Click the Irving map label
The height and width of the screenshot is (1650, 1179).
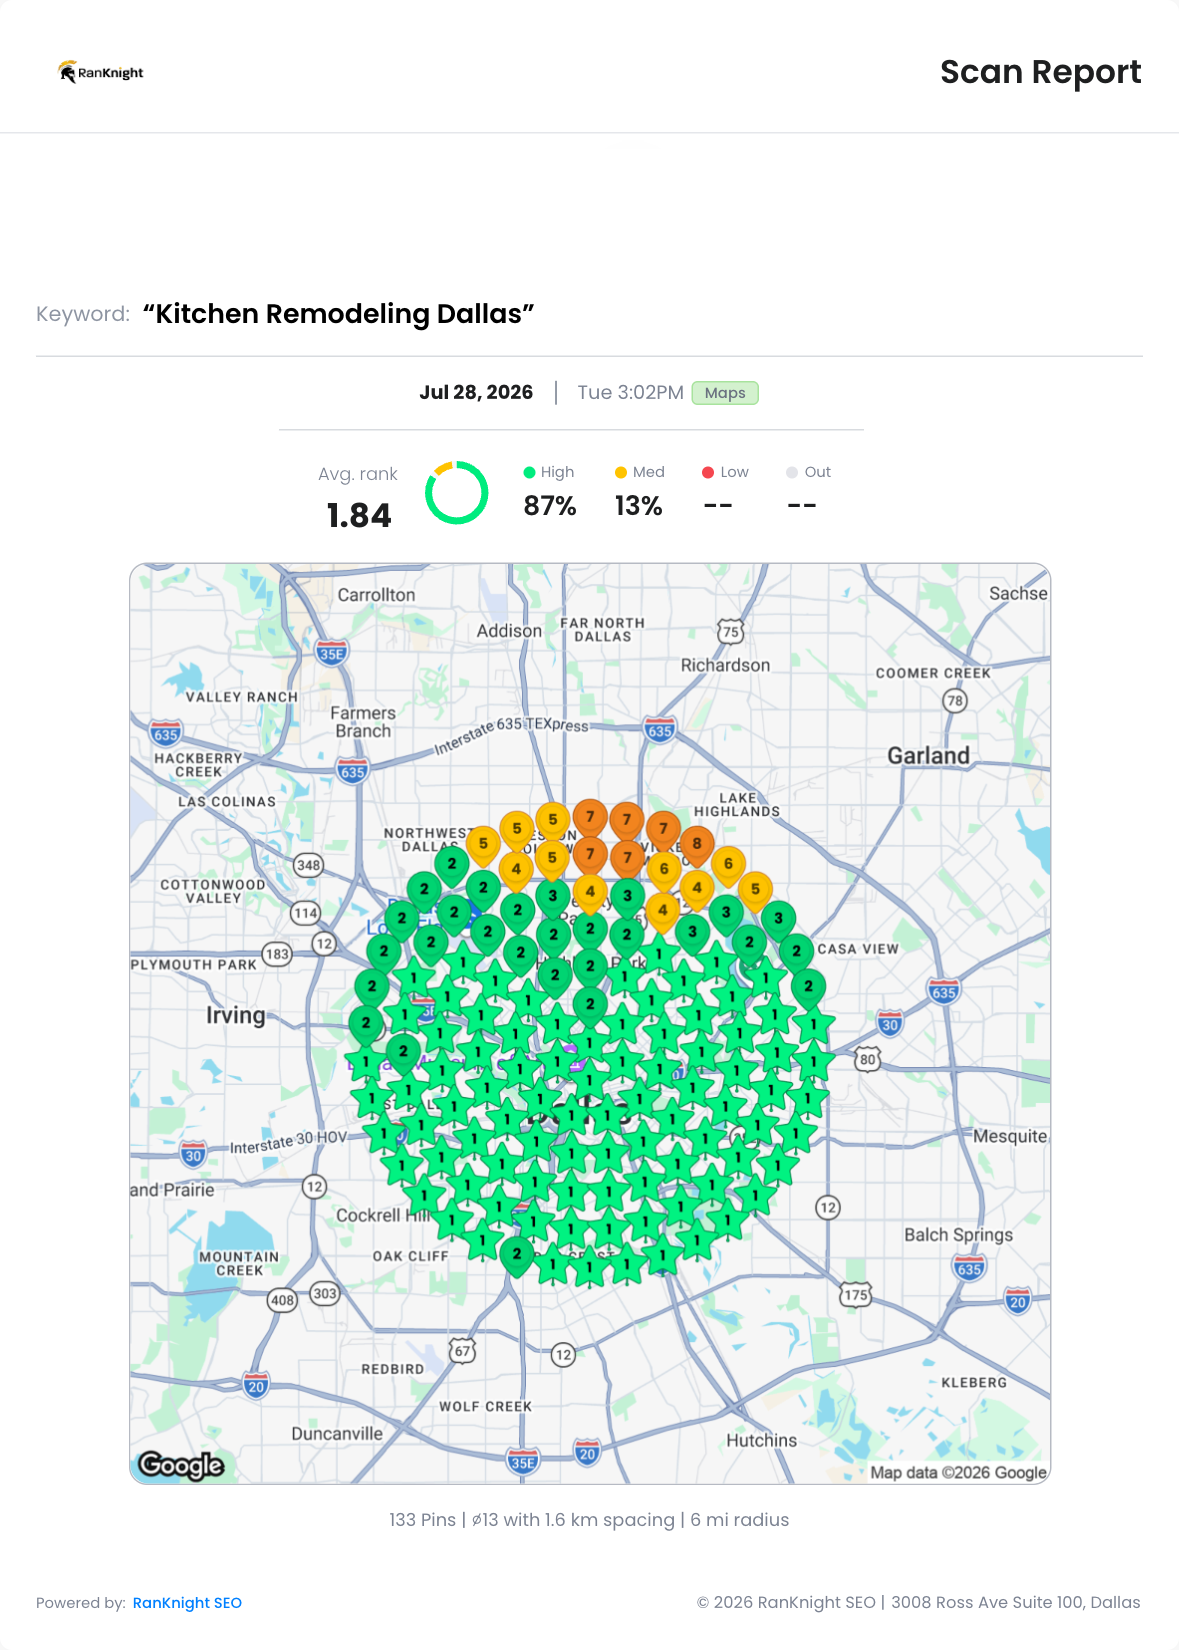click(236, 1016)
